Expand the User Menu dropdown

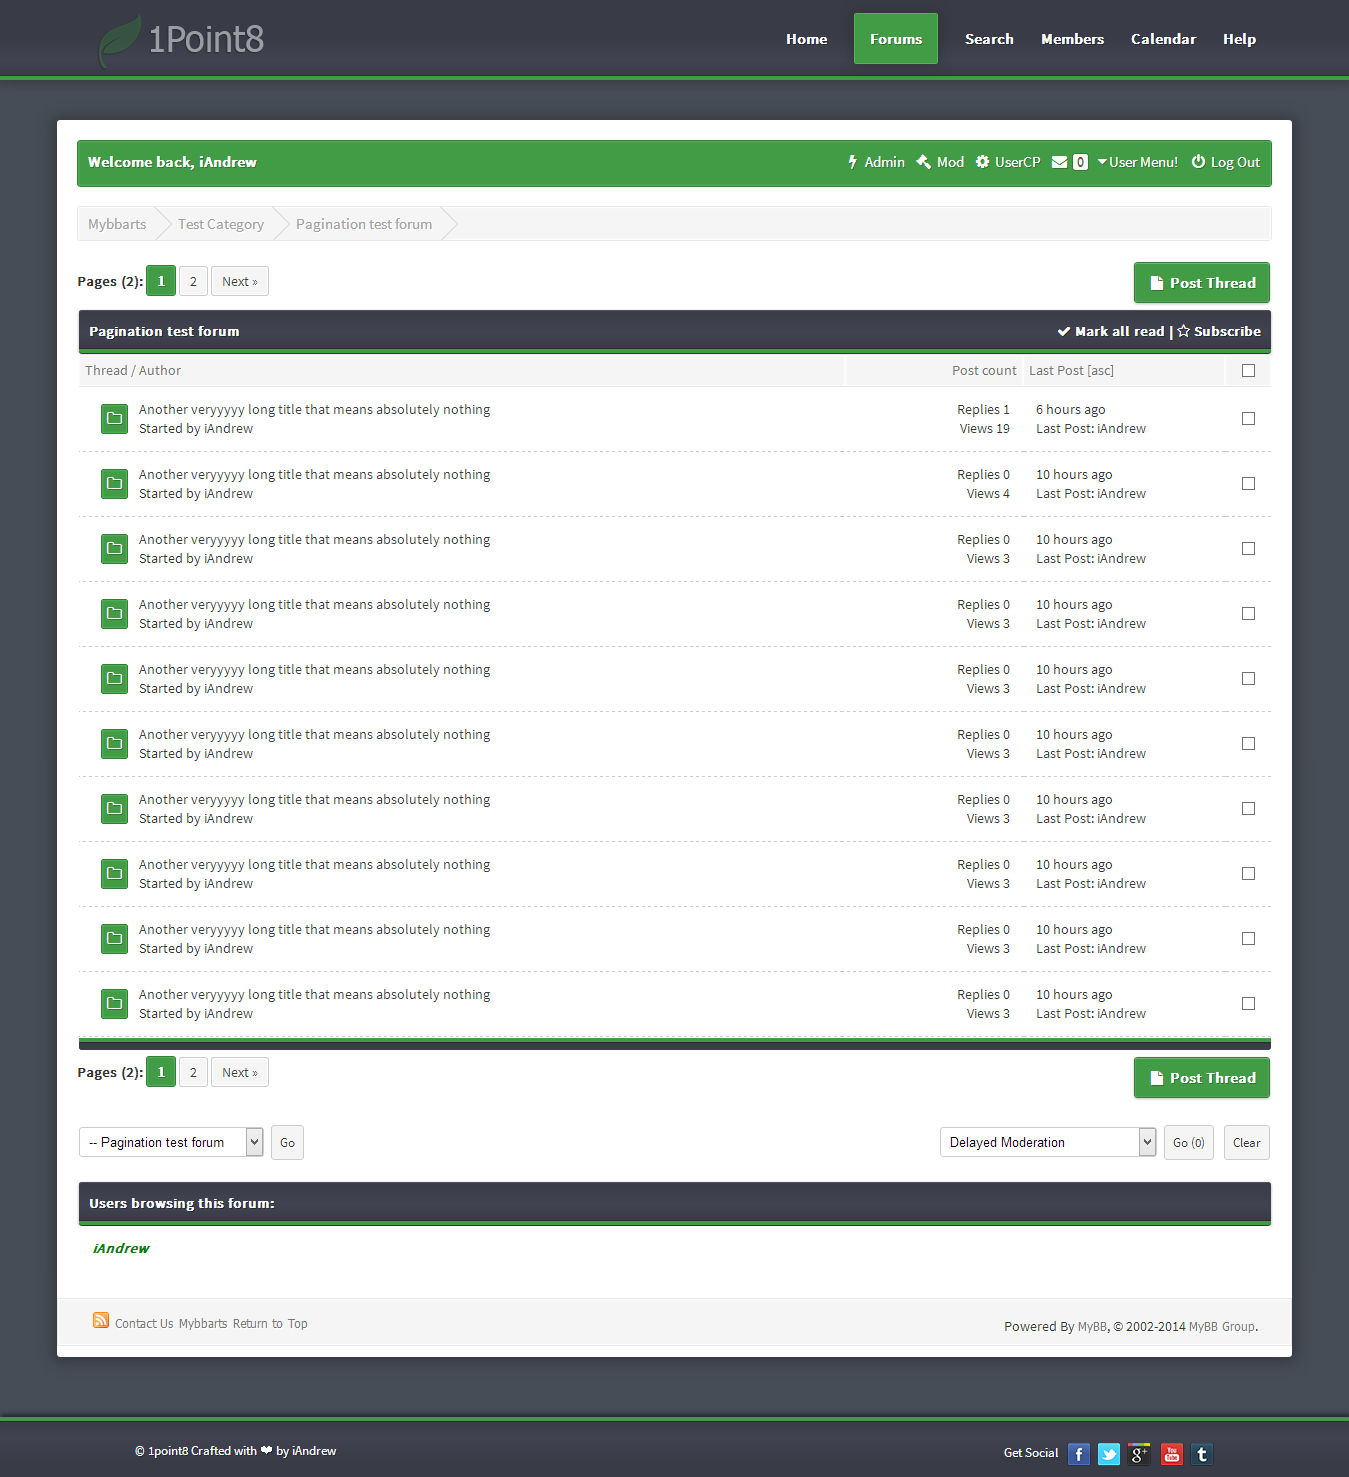click(x=1137, y=162)
